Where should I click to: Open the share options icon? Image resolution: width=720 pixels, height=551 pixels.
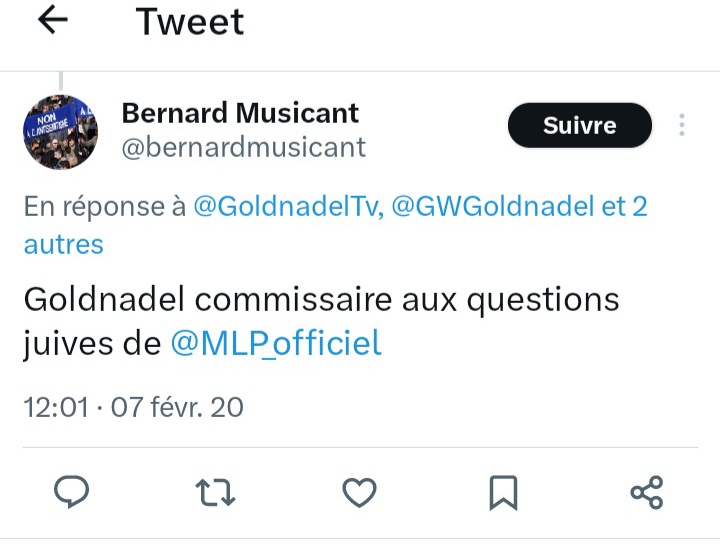[647, 491]
